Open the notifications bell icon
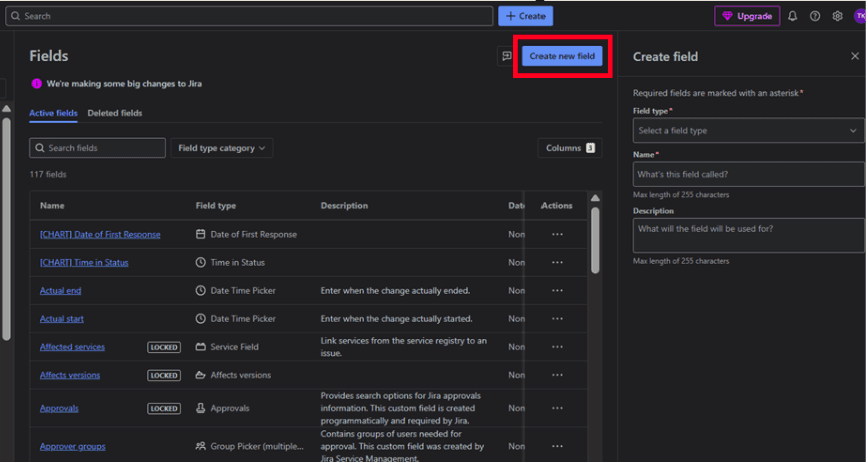This screenshot has width=868, height=463. coord(793,16)
